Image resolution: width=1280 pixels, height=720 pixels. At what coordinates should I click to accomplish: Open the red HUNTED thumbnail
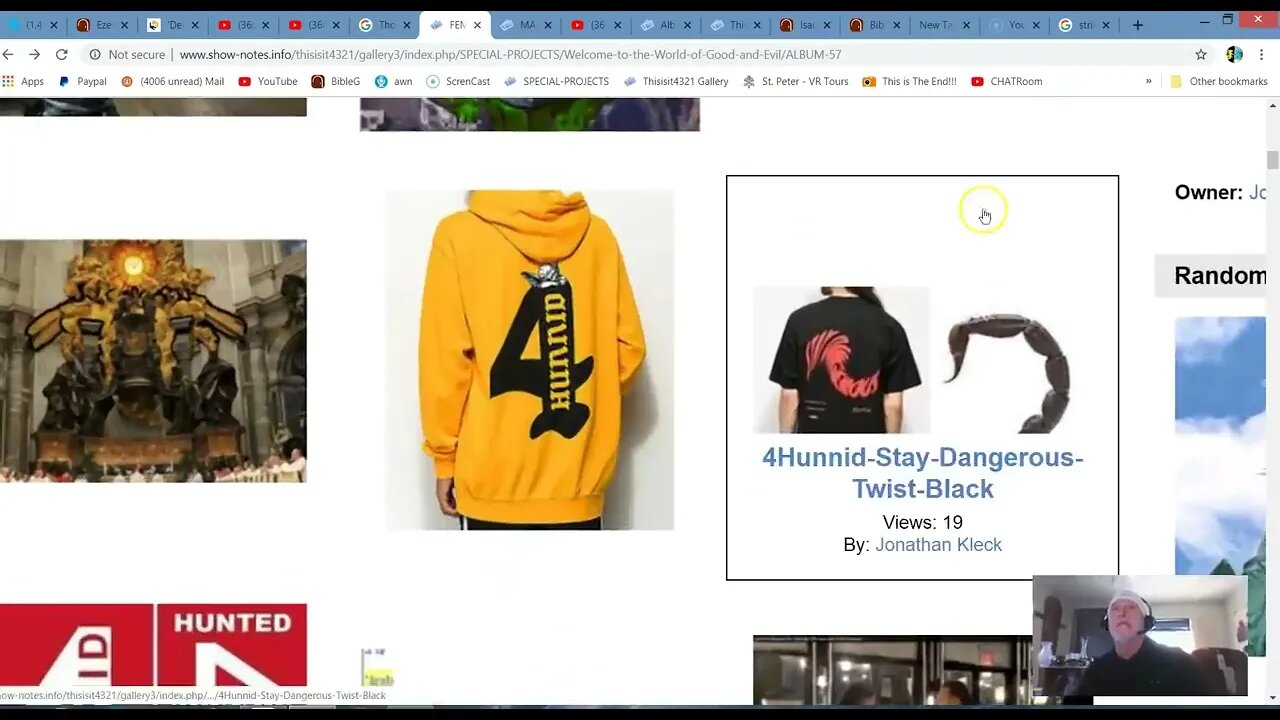pos(153,645)
